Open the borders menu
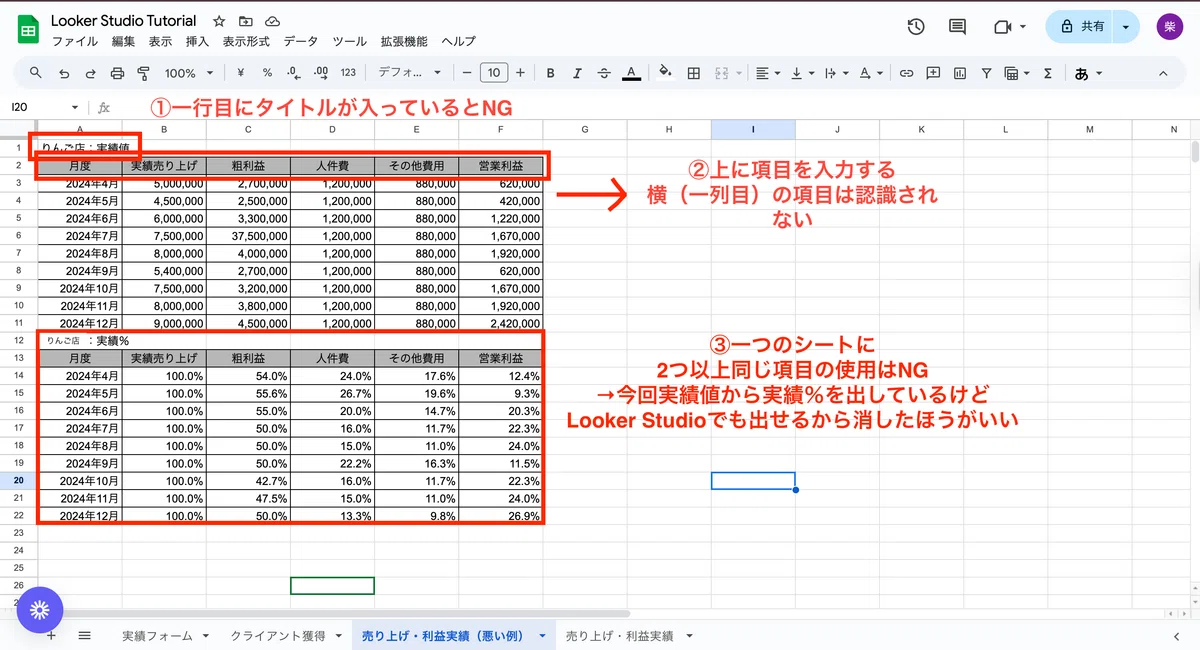The height and width of the screenshot is (650, 1200). coord(693,73)
